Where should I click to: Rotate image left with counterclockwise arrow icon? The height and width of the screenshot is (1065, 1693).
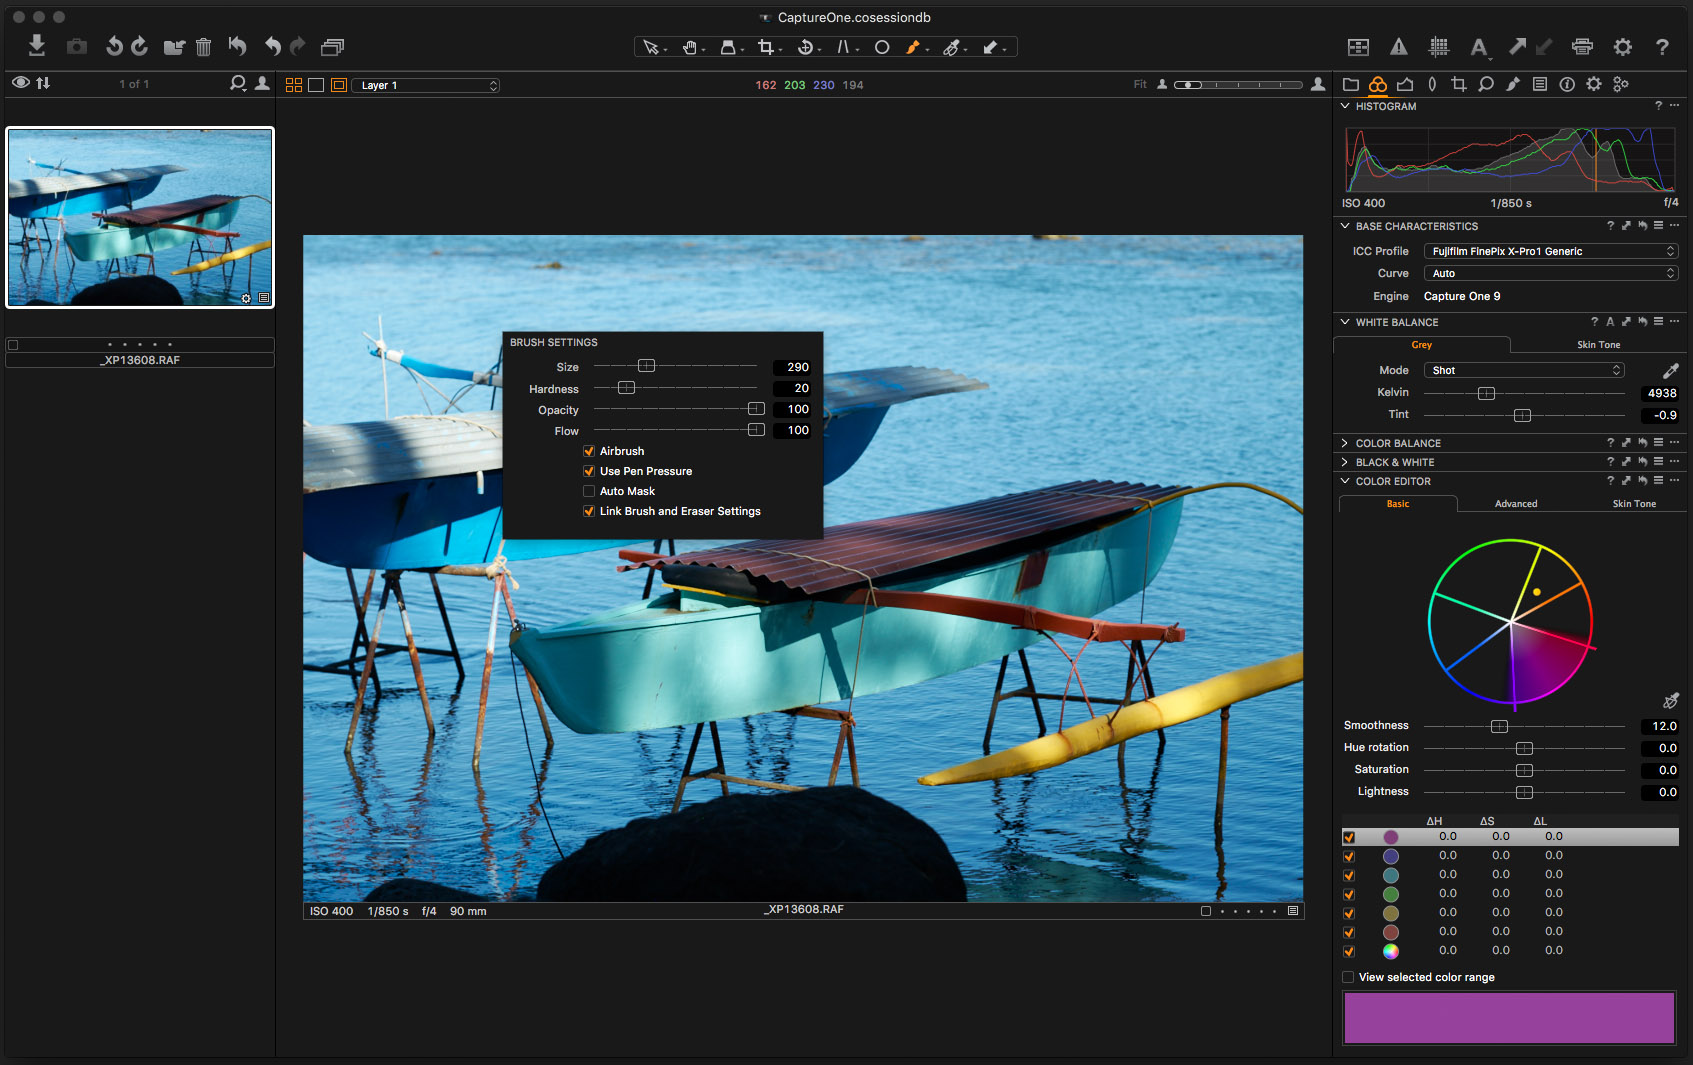click(114, 46)
